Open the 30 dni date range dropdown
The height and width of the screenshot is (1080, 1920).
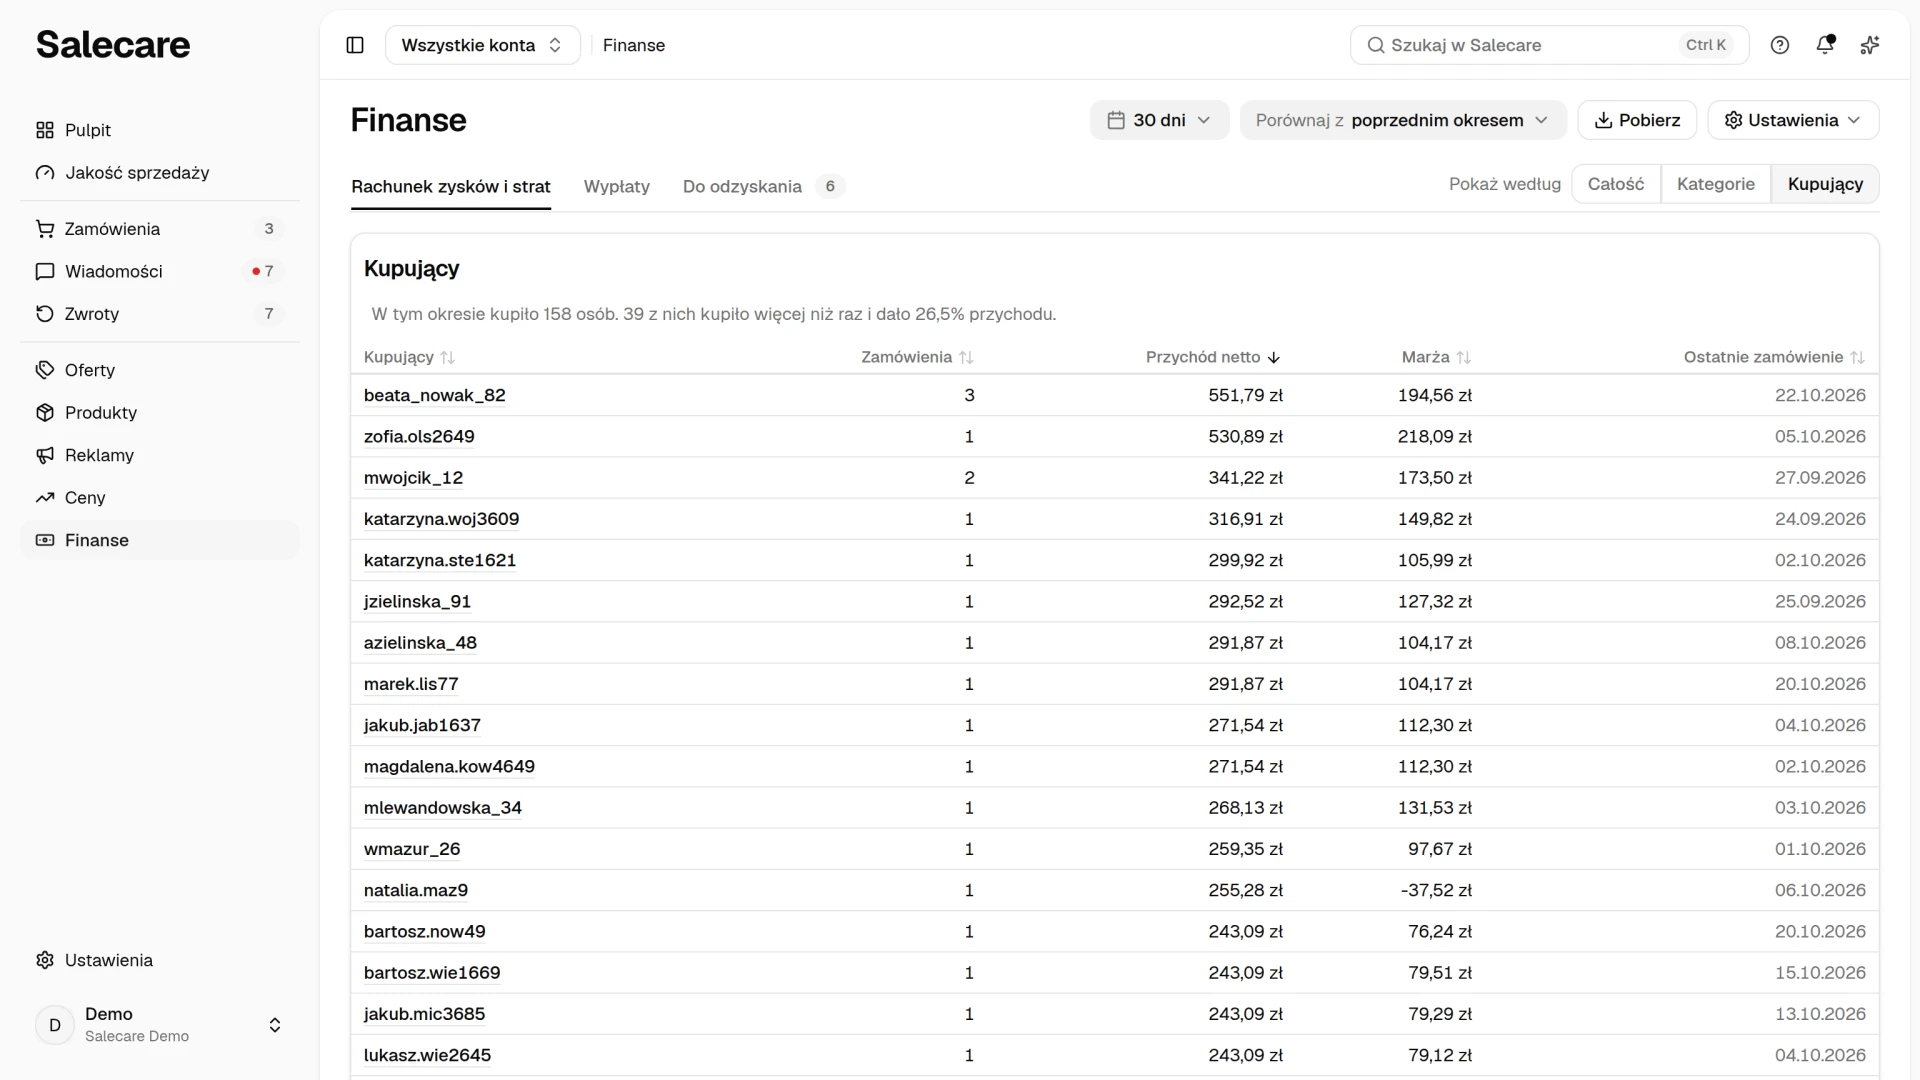[x=1160, y=120]
